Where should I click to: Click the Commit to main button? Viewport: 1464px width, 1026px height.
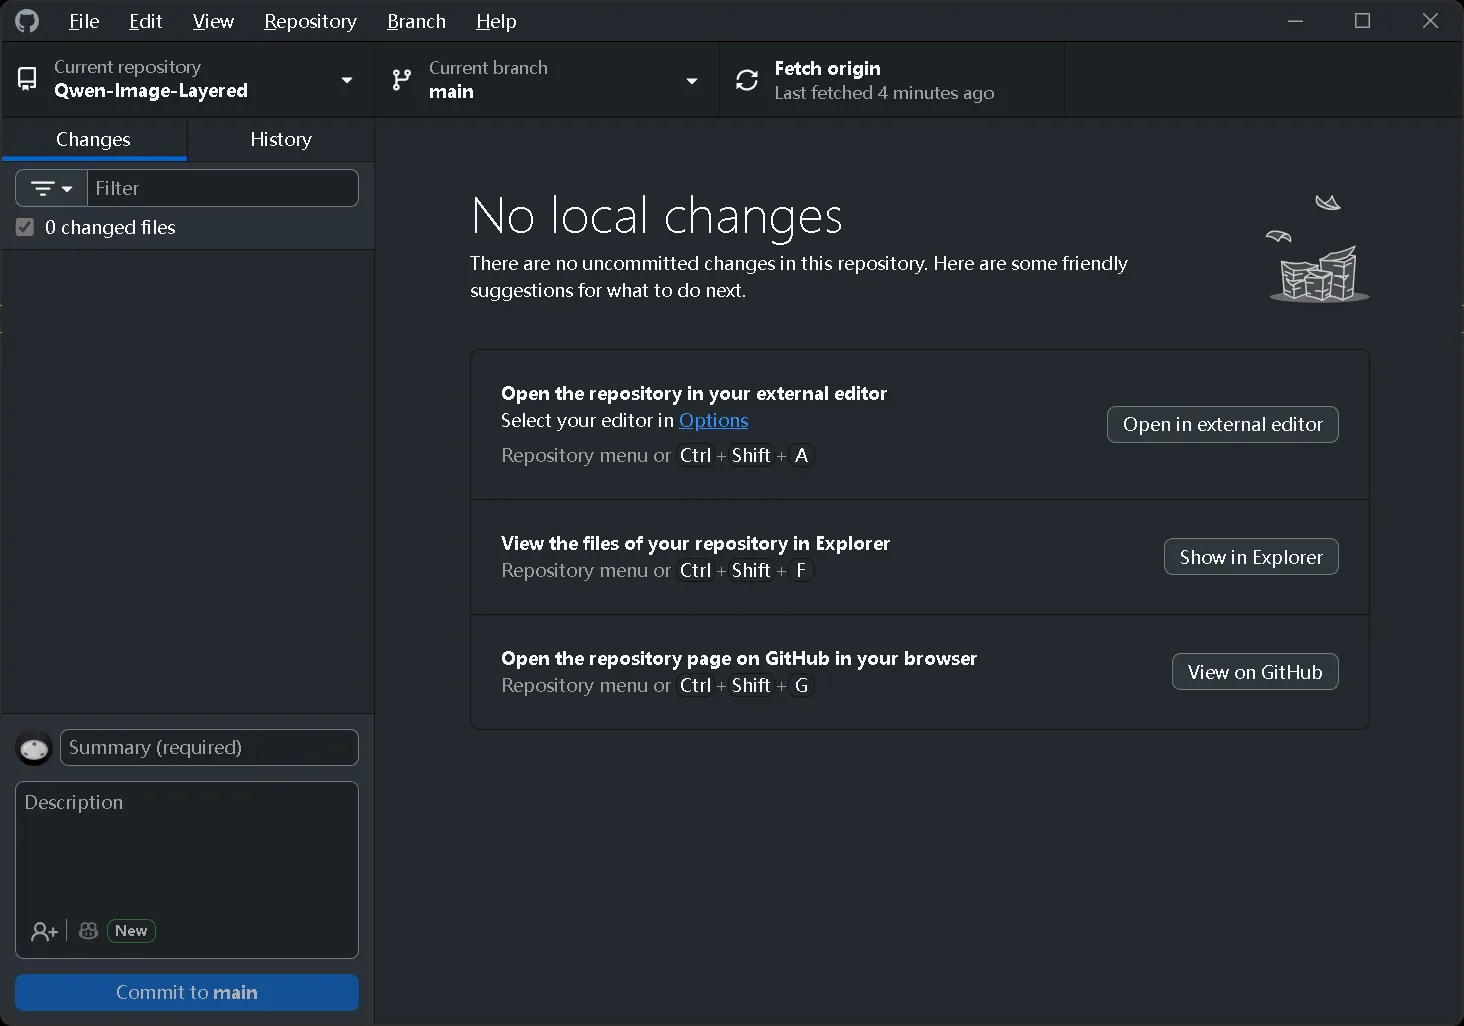187,992
